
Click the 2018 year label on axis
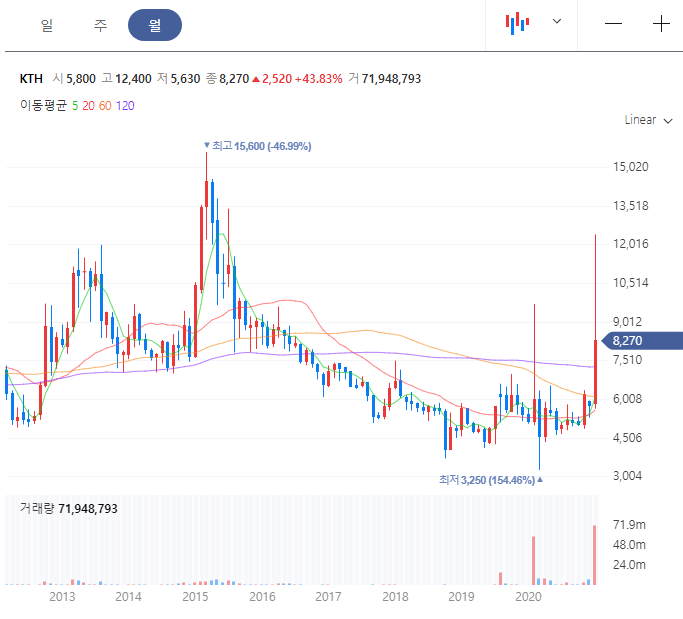pyautogui.click(x=395, y=597)
